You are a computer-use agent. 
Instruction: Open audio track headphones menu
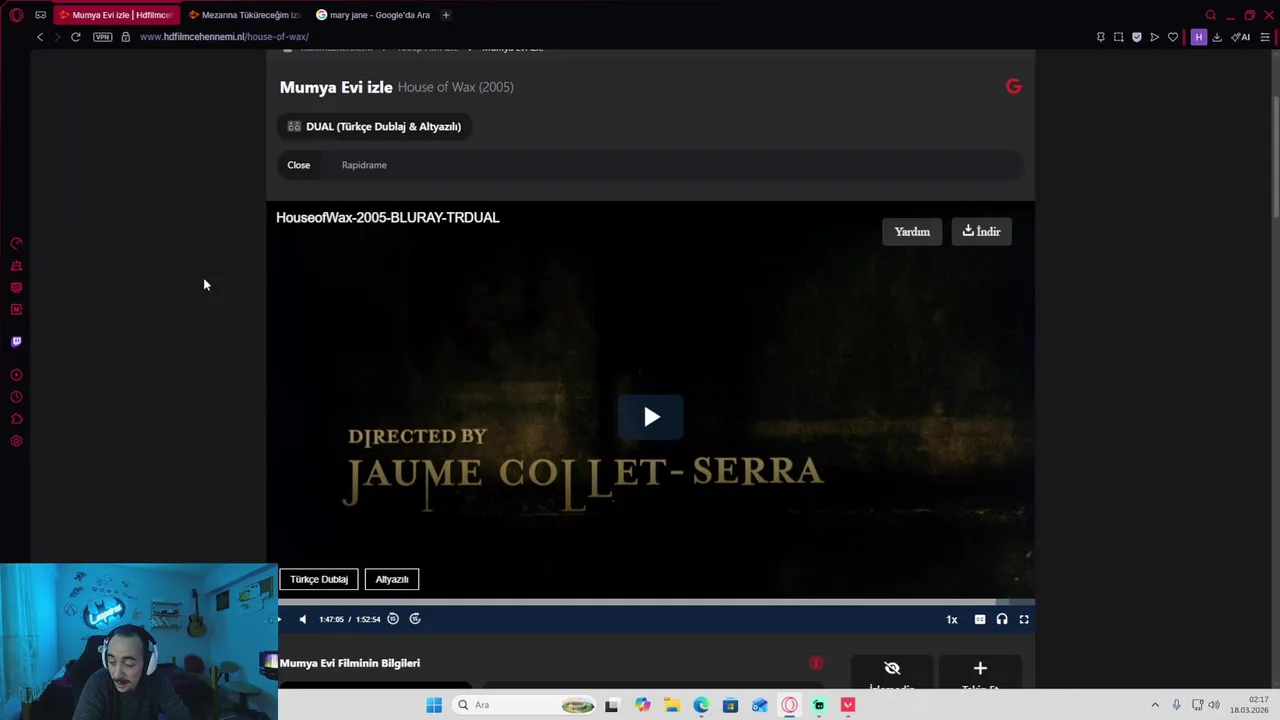(x=1002, y=619)
